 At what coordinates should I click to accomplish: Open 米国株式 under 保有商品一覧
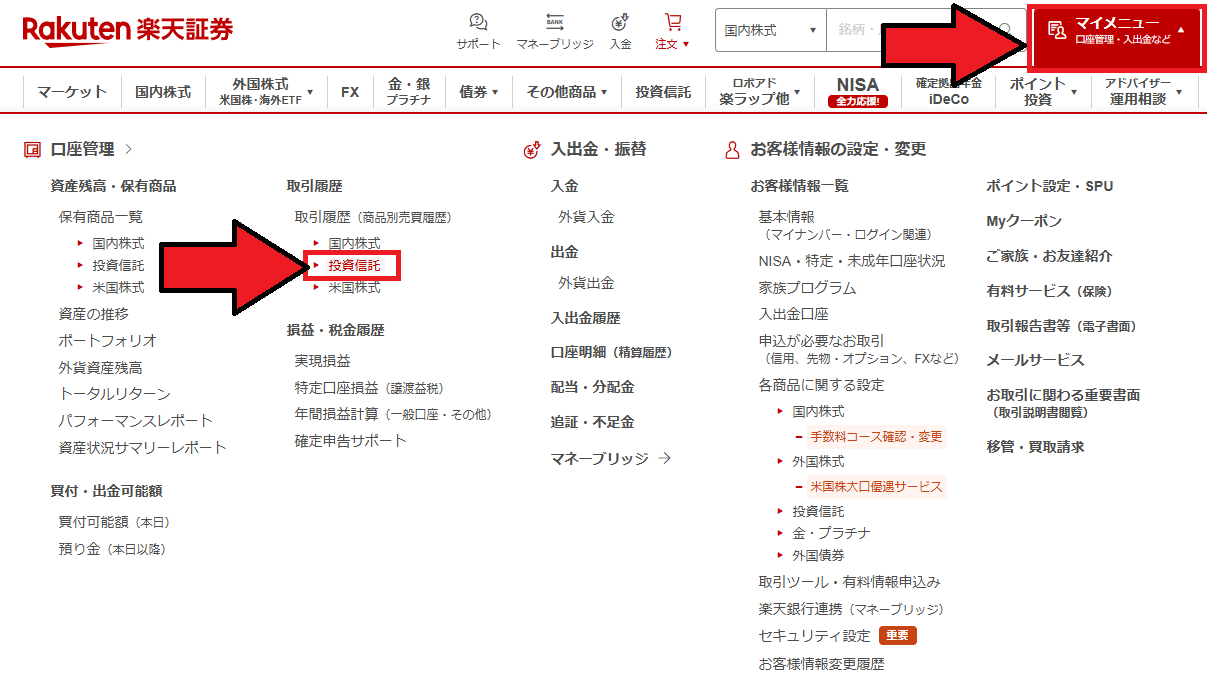[118, 287]
